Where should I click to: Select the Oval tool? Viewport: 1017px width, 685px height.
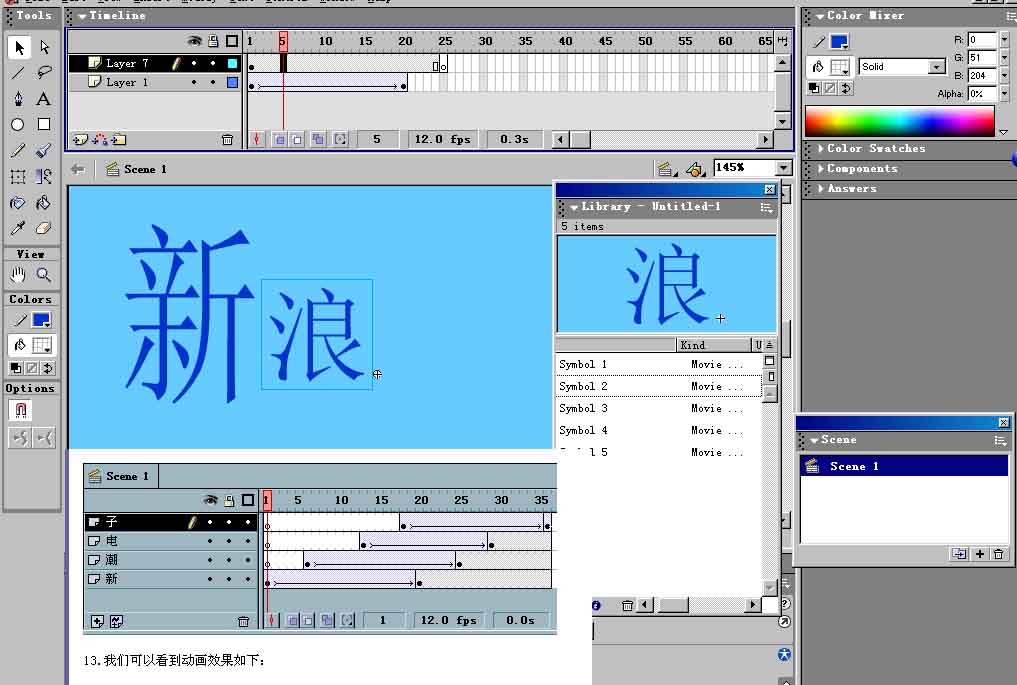[18, 125]
